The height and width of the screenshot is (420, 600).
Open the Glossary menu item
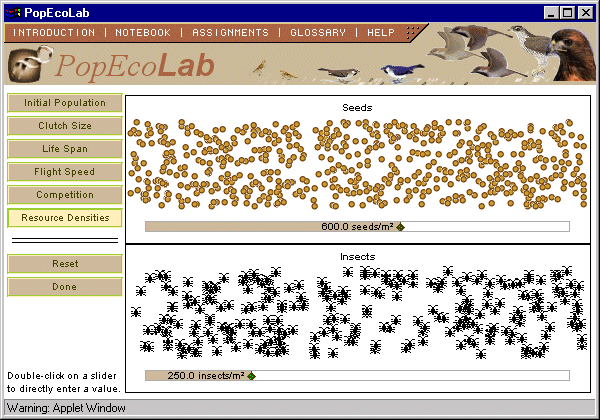click(x=318, y=33)
